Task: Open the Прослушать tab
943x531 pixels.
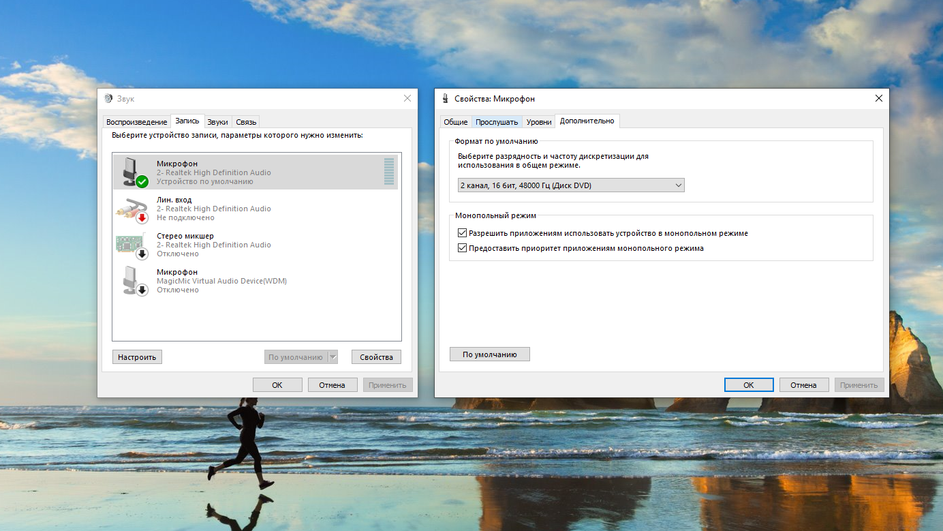Action: [x=496, y=122]
